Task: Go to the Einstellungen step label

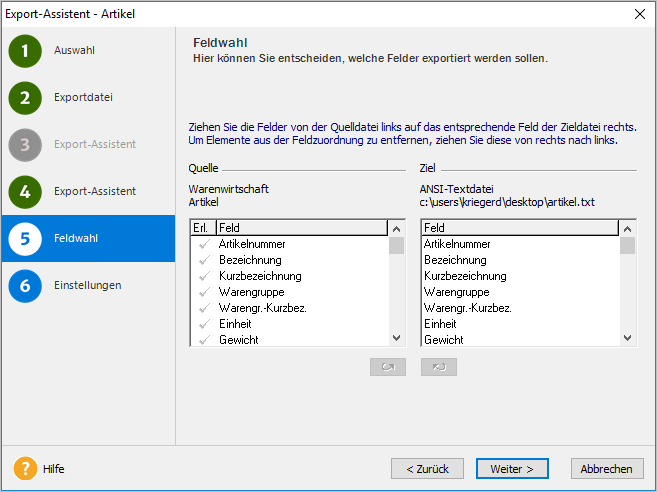Action: (x=88, y=285)
